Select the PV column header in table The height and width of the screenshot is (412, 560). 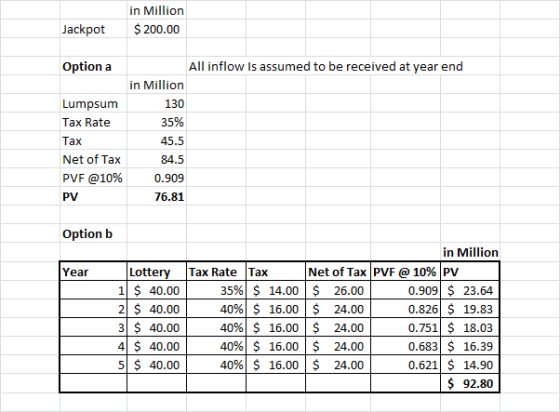click(470, 272)
